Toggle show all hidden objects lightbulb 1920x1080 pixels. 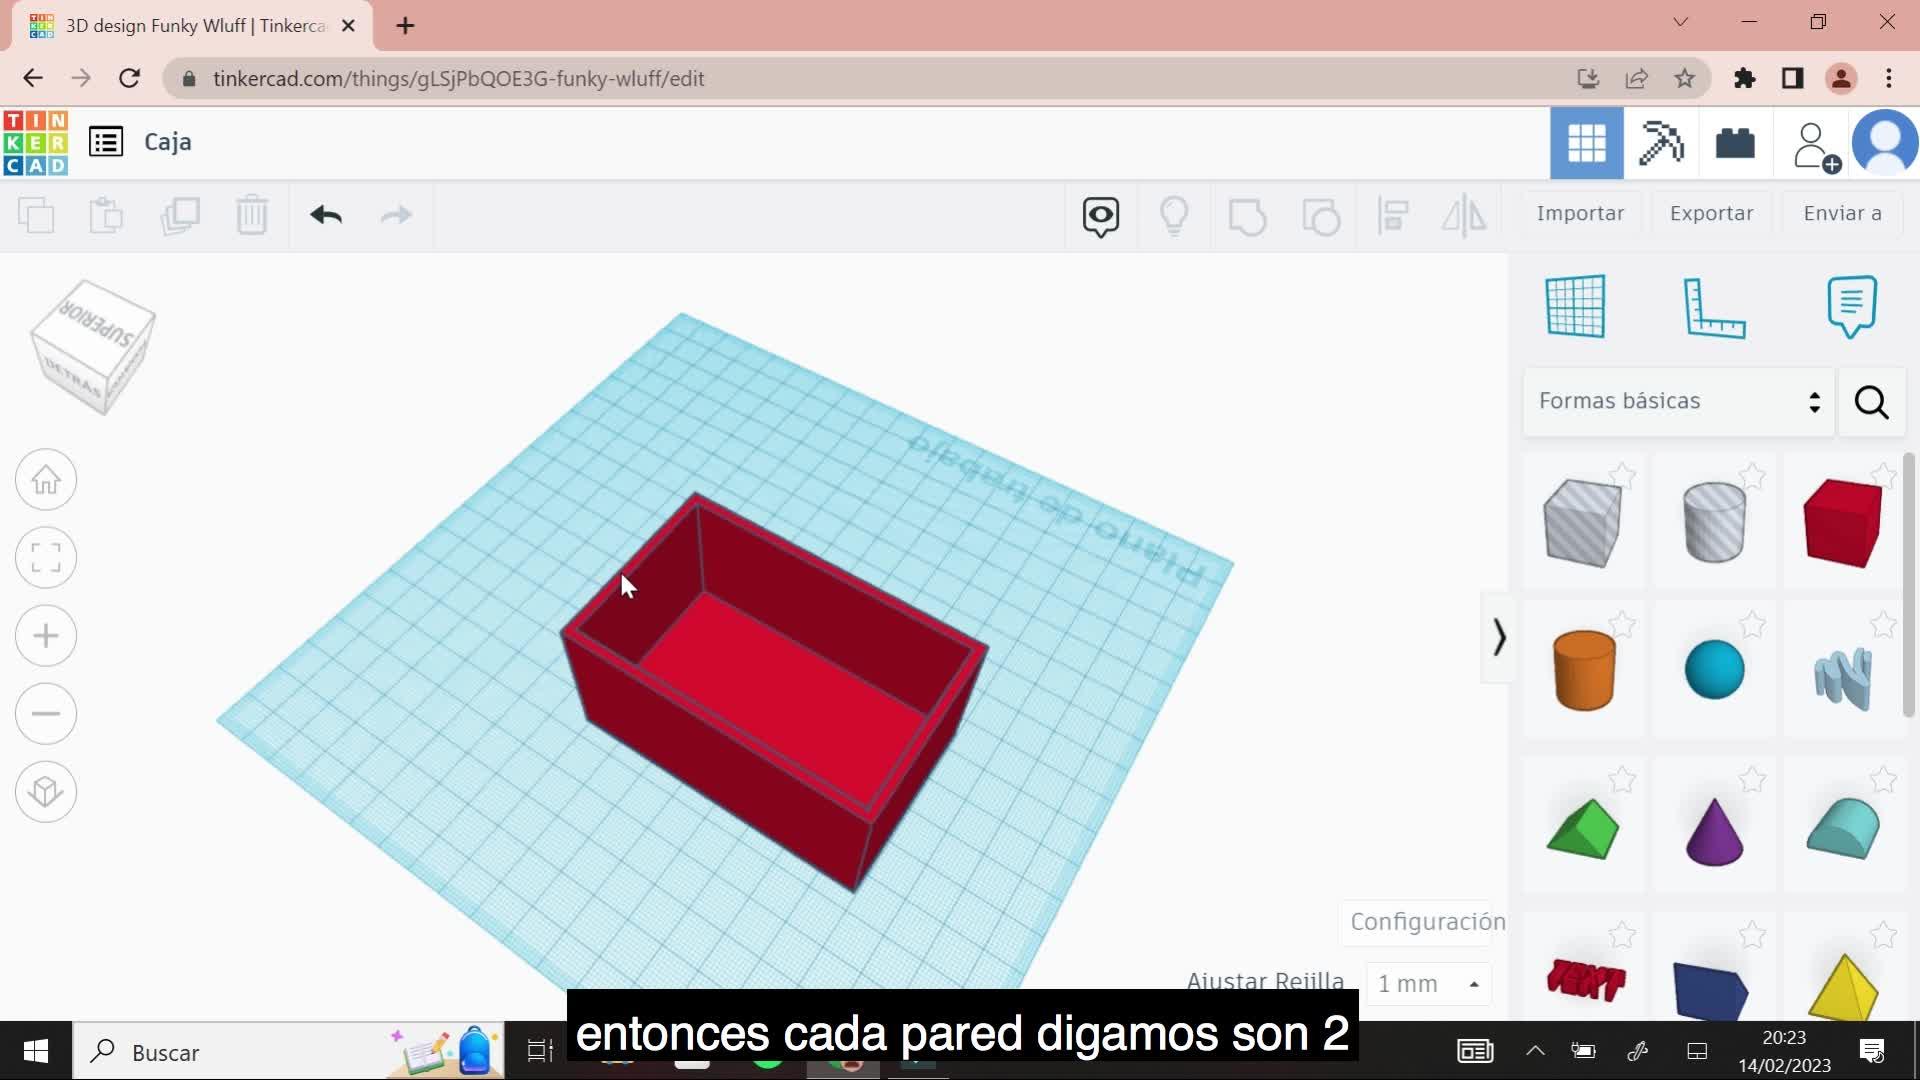(1174, 215)
